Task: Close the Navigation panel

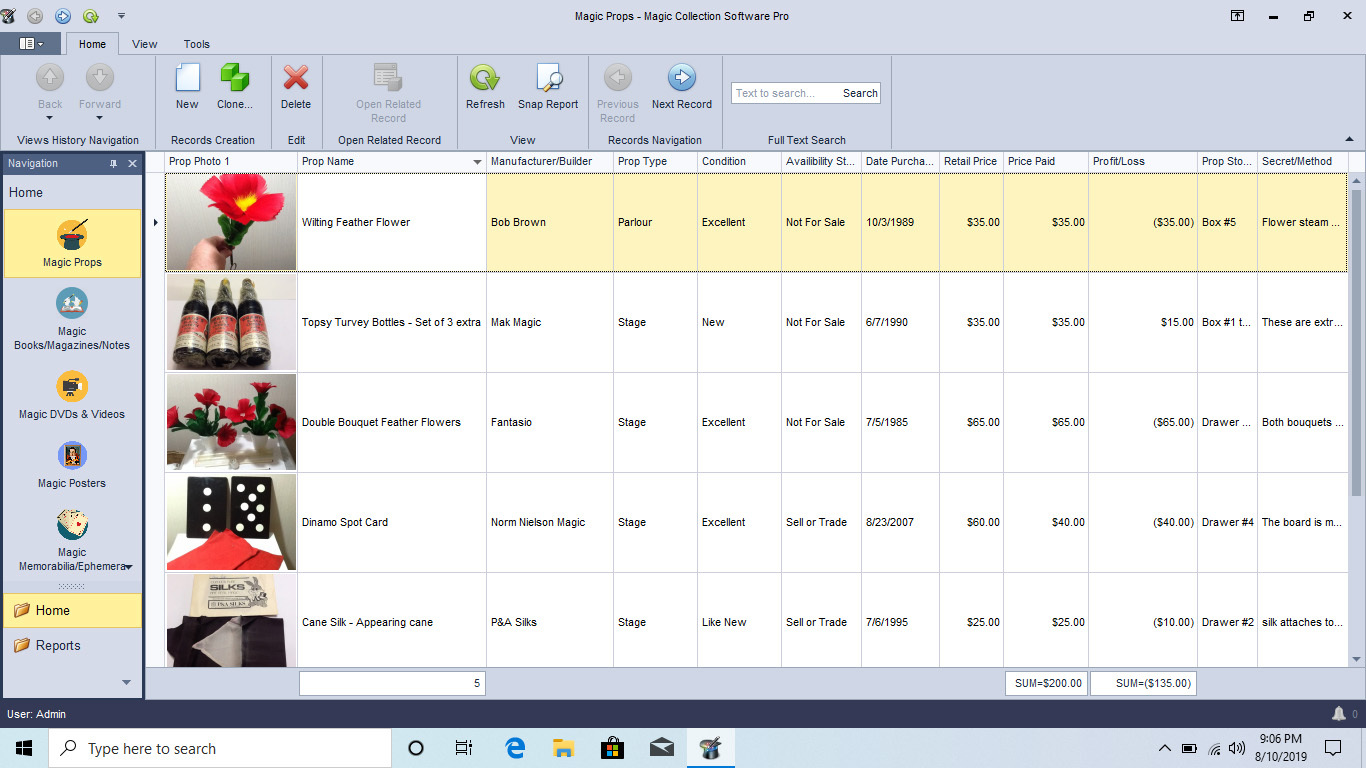Action: tap(132, 163)
